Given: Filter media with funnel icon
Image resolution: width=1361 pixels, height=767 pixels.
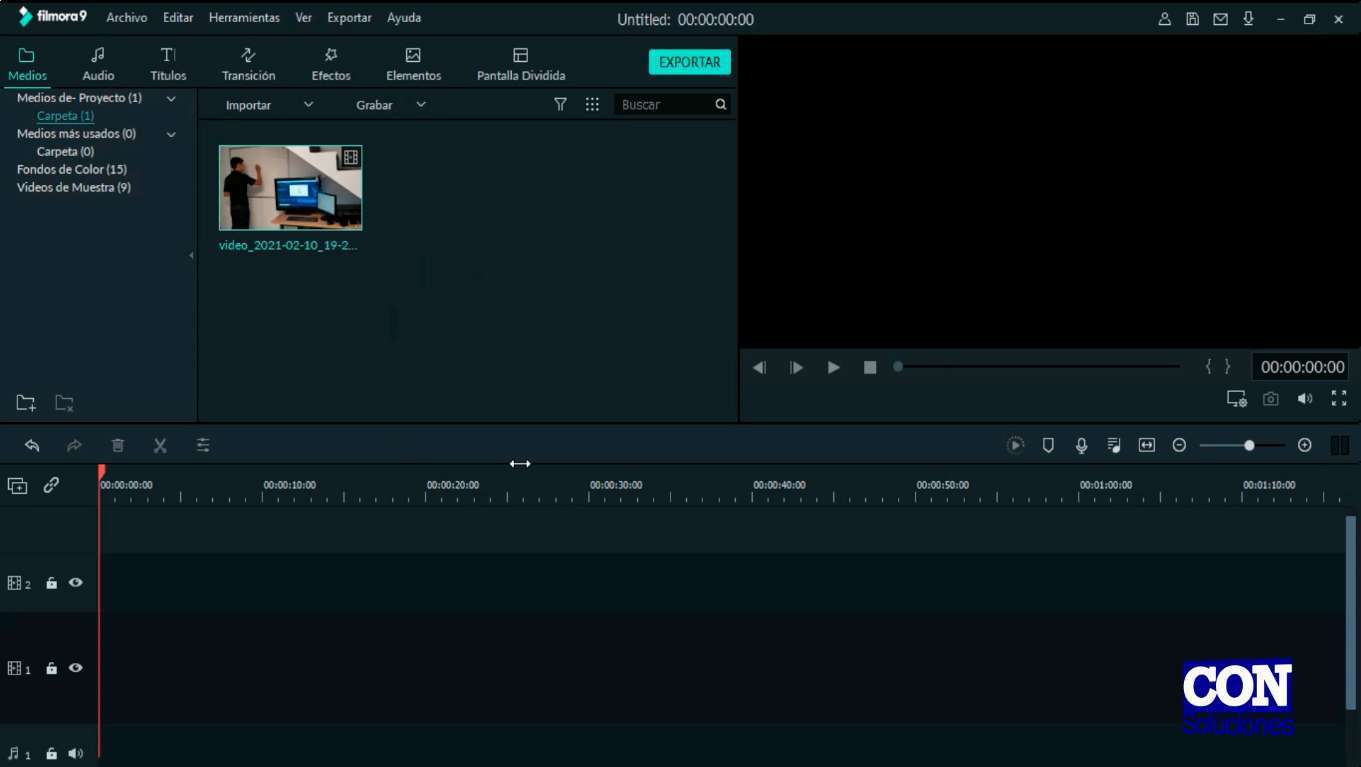Looking at the screenshot, I should pyautogui.click(x=560, y=104).
